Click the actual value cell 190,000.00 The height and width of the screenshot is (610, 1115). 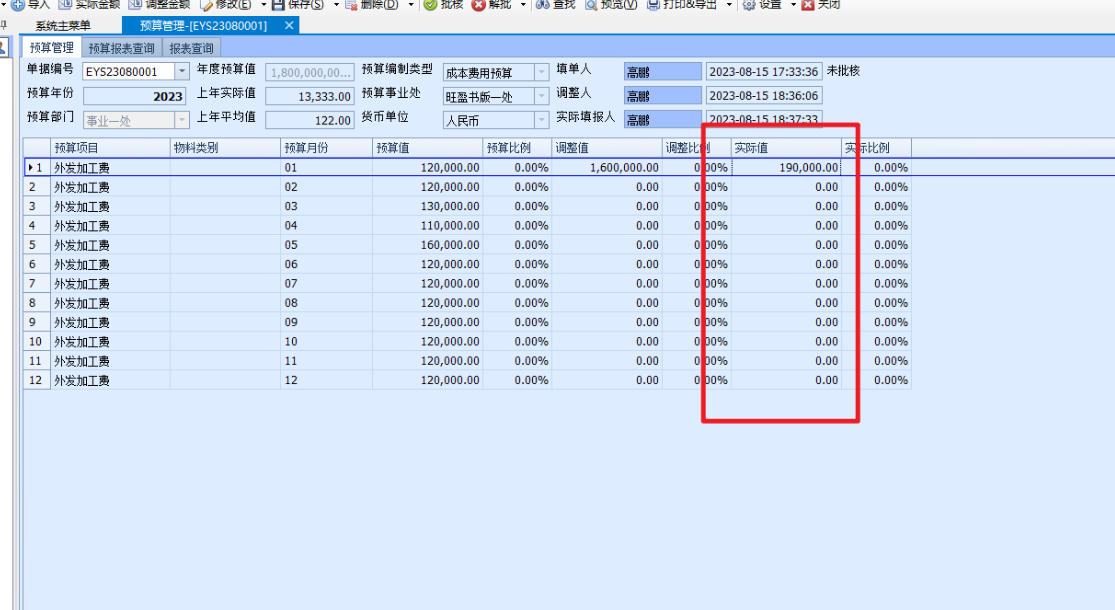point(786,168)
